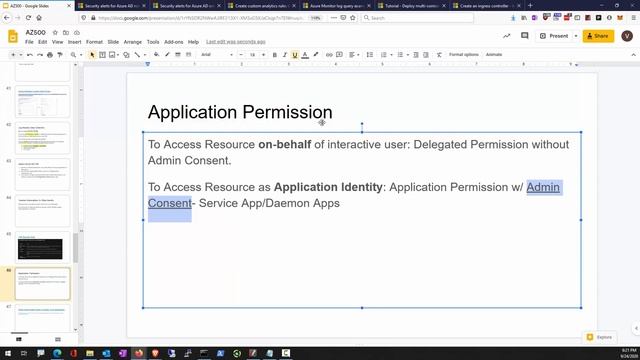Increase the font size with plus
The width and height of the screenshot is (640, 360).
pos(263,55)
